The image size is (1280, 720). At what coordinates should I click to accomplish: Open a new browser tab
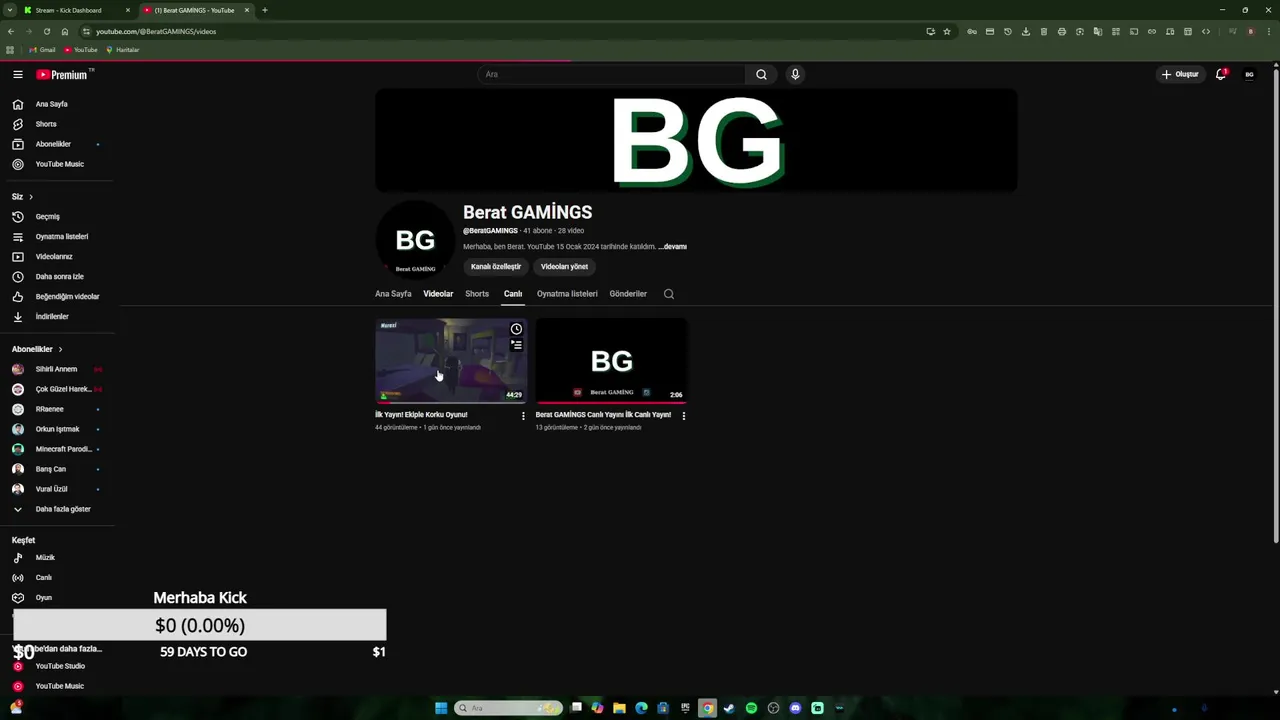(265, 10)
